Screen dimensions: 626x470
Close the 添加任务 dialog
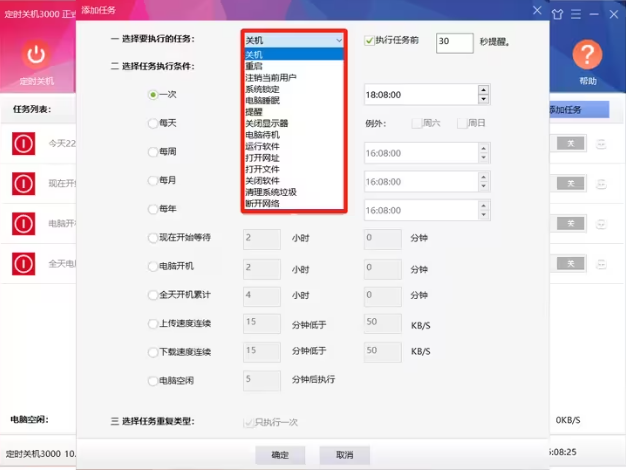[537, 10]
